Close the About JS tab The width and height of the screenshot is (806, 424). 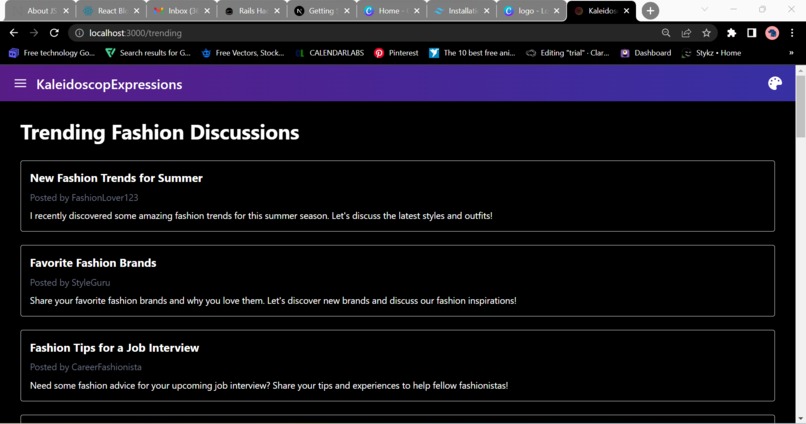(66, 11)
